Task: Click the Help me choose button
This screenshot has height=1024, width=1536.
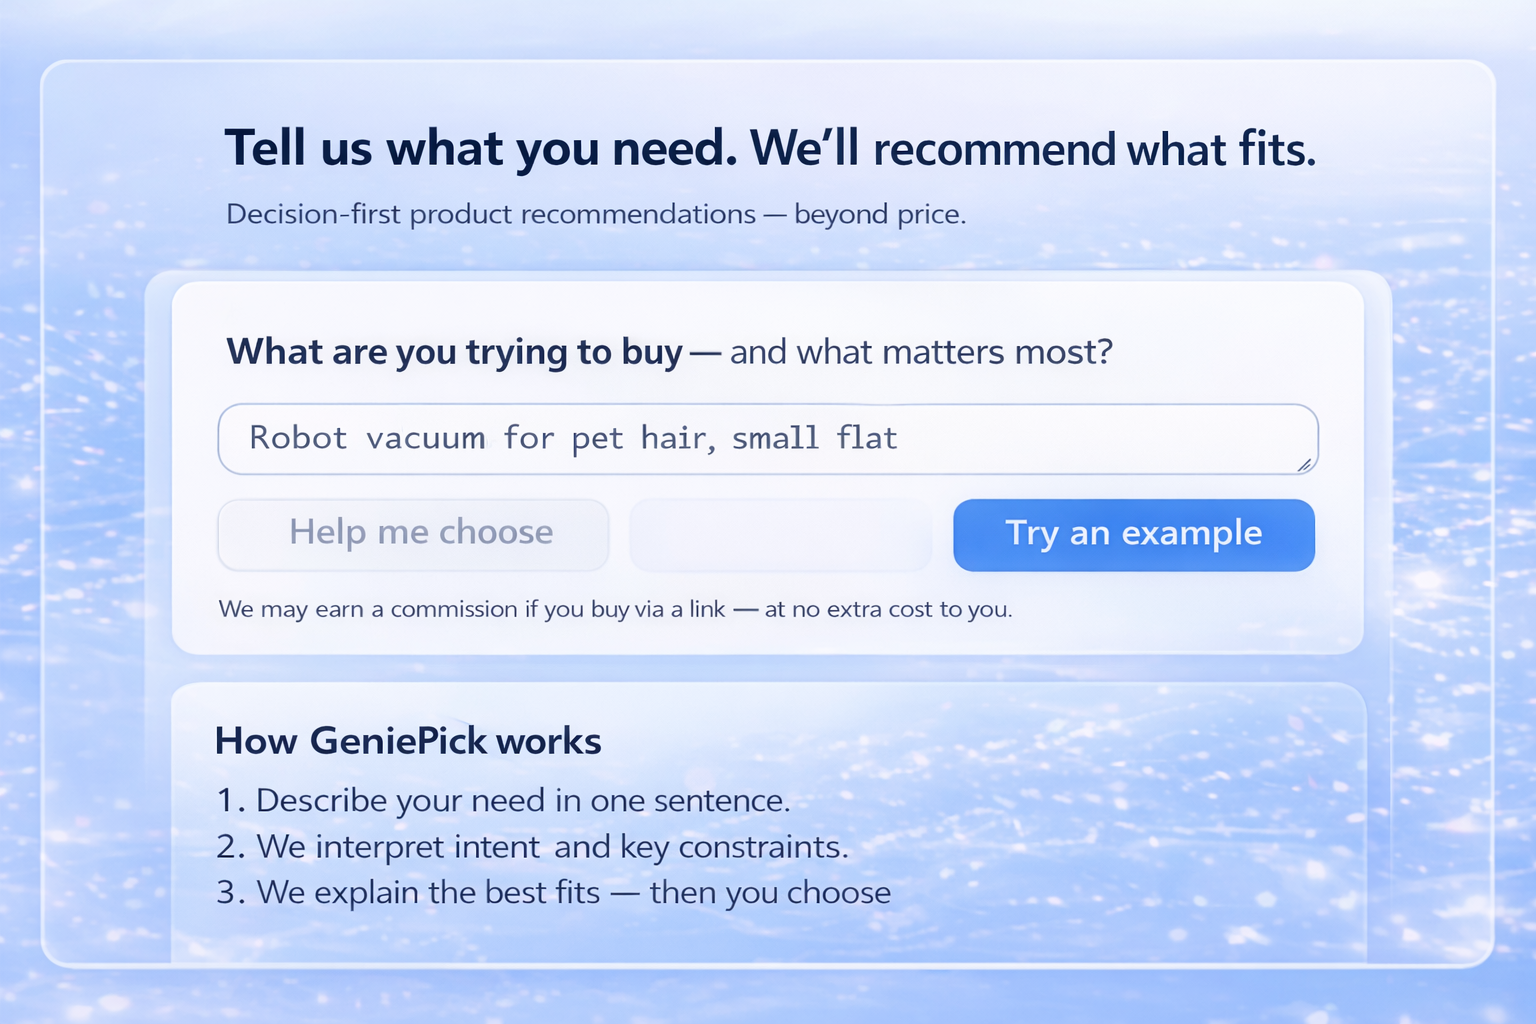Action: tap(413, 534)
